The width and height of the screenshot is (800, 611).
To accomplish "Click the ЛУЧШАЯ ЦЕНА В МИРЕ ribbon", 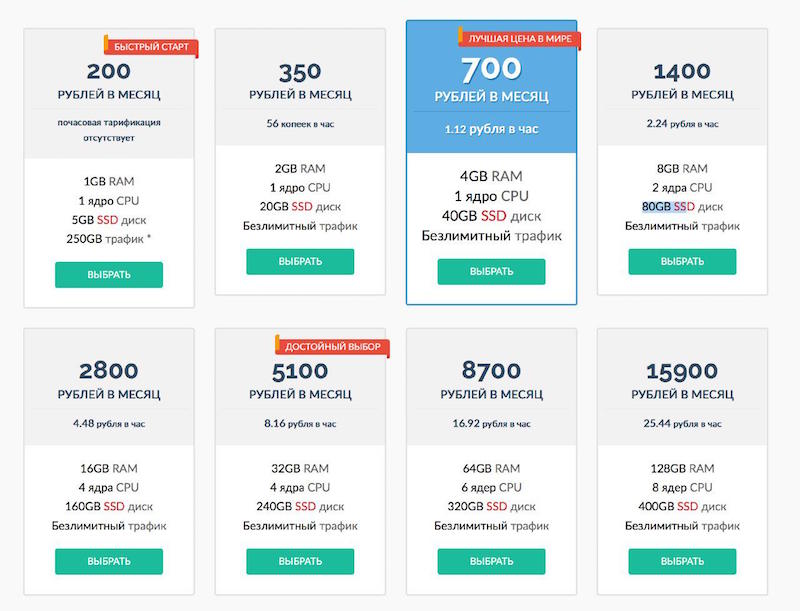I will (x=513, y=39).
